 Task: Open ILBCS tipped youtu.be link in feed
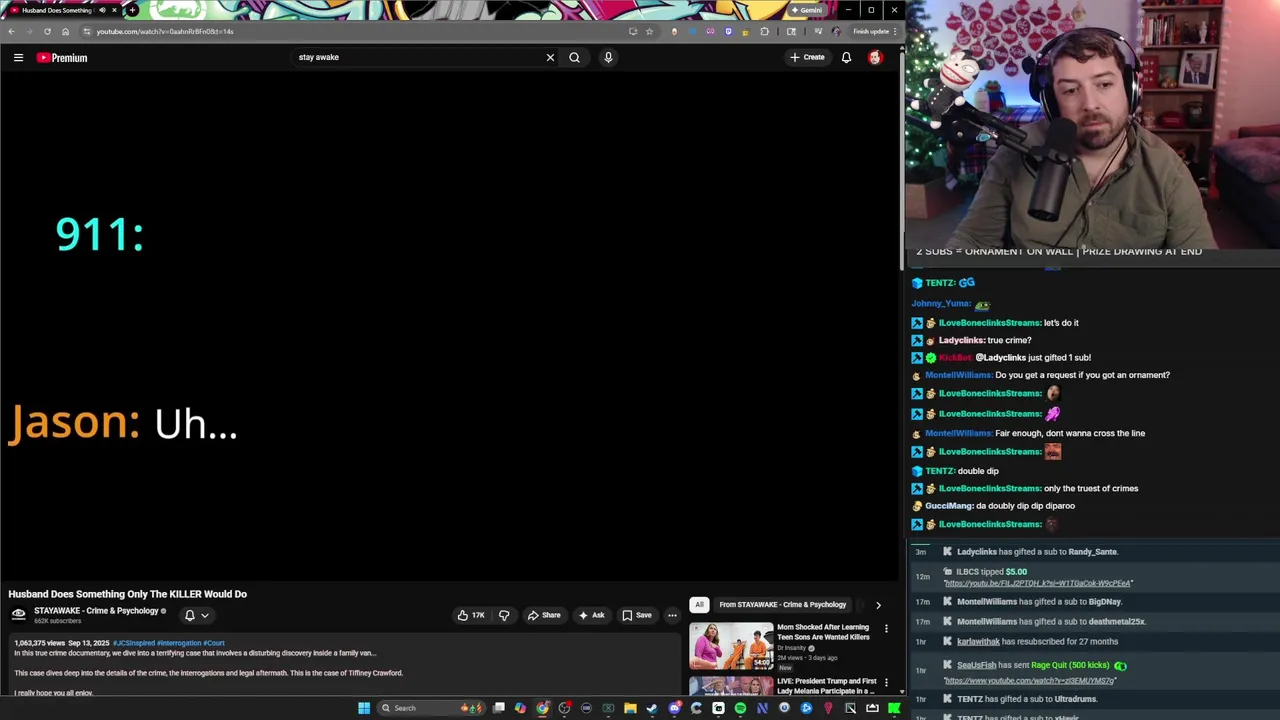[x=1038, y=583]
